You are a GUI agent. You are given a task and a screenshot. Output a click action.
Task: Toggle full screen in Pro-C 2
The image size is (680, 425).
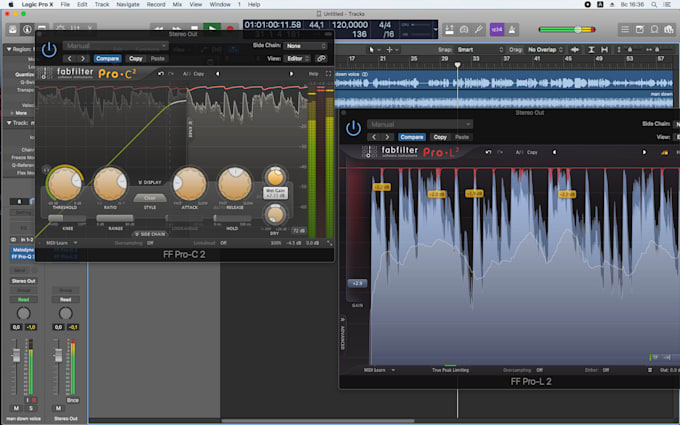click(328, 74)
